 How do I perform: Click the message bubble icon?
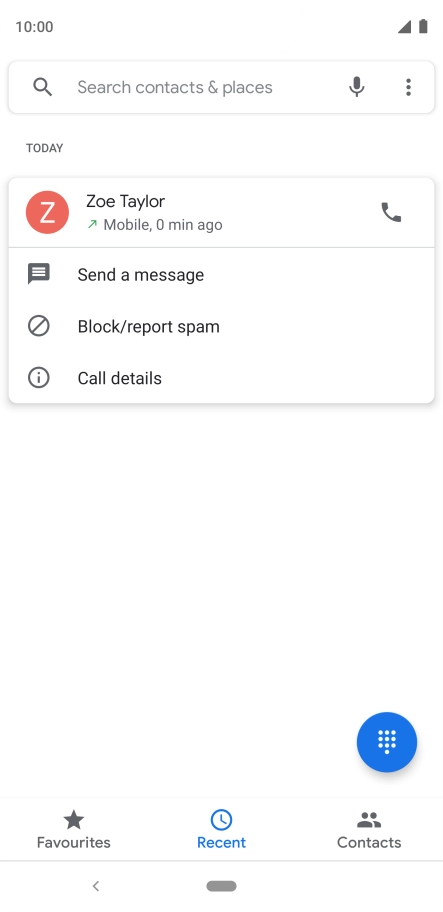(39, 274)
